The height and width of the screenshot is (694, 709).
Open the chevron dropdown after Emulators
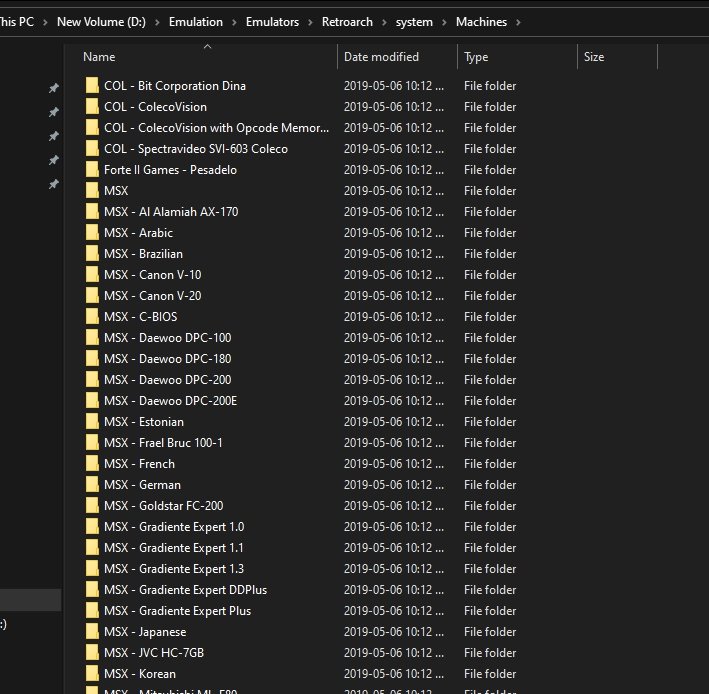(310, 22)
